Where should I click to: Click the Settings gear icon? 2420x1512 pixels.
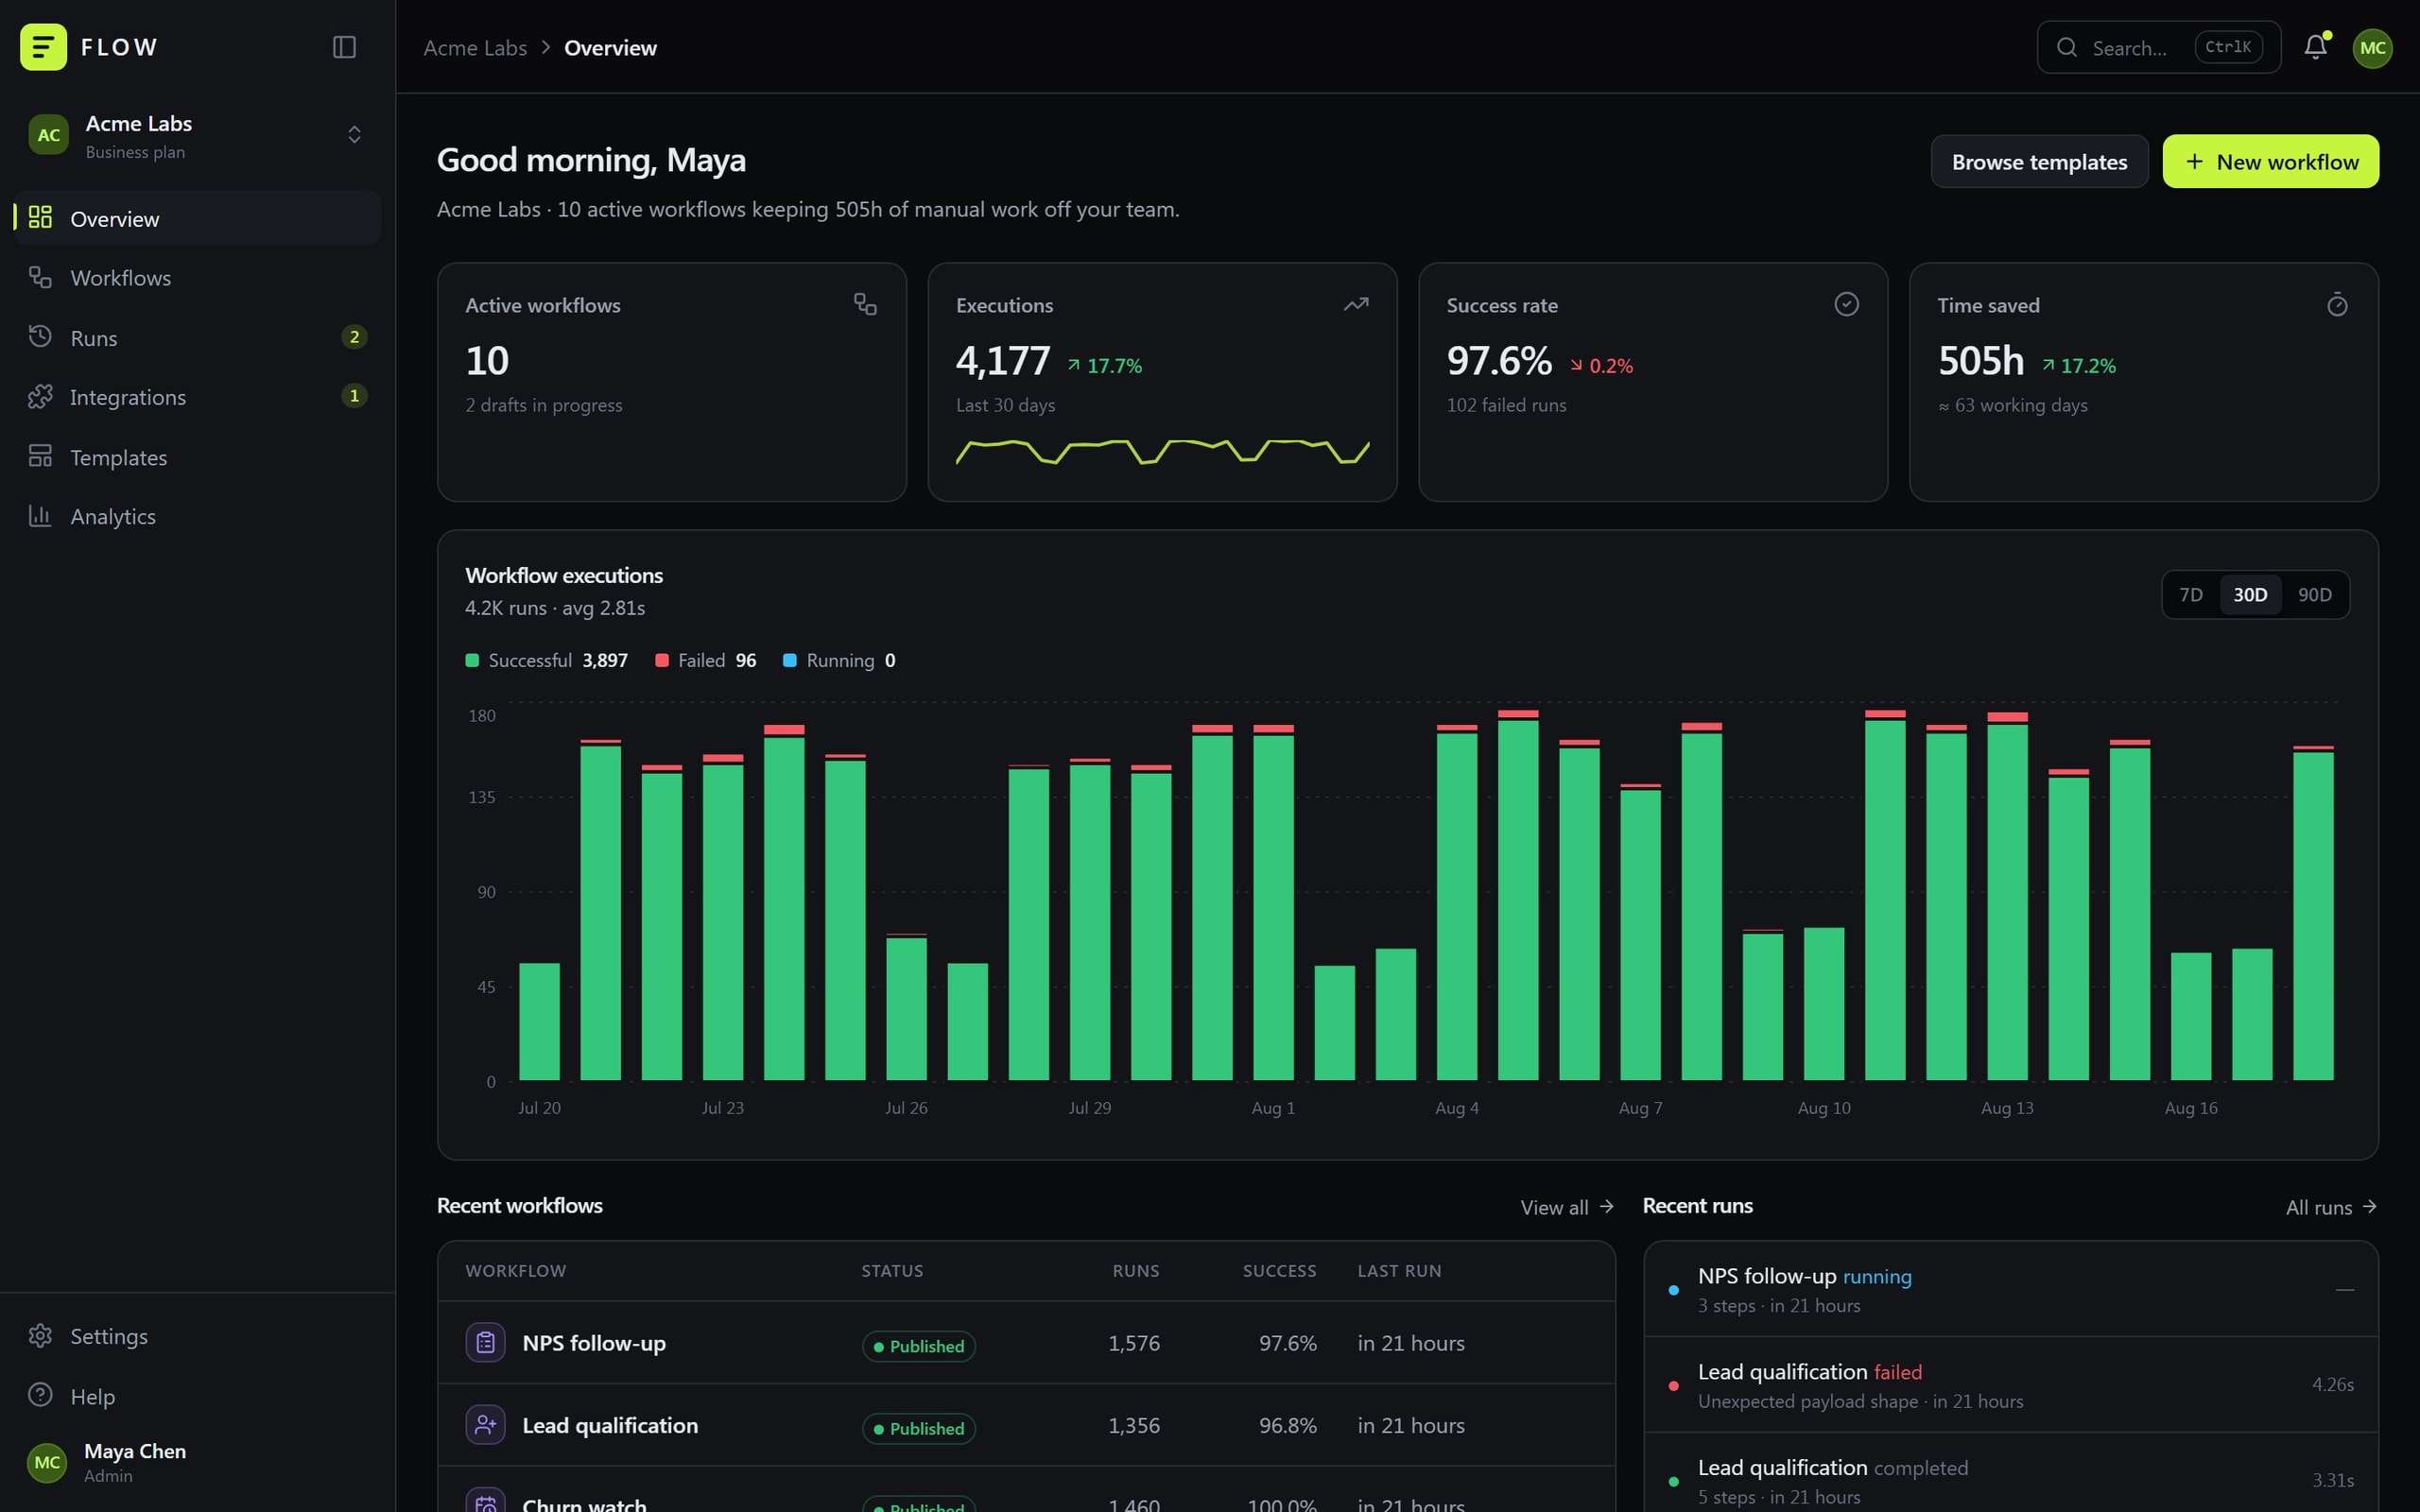click(x=40, y=1335)
